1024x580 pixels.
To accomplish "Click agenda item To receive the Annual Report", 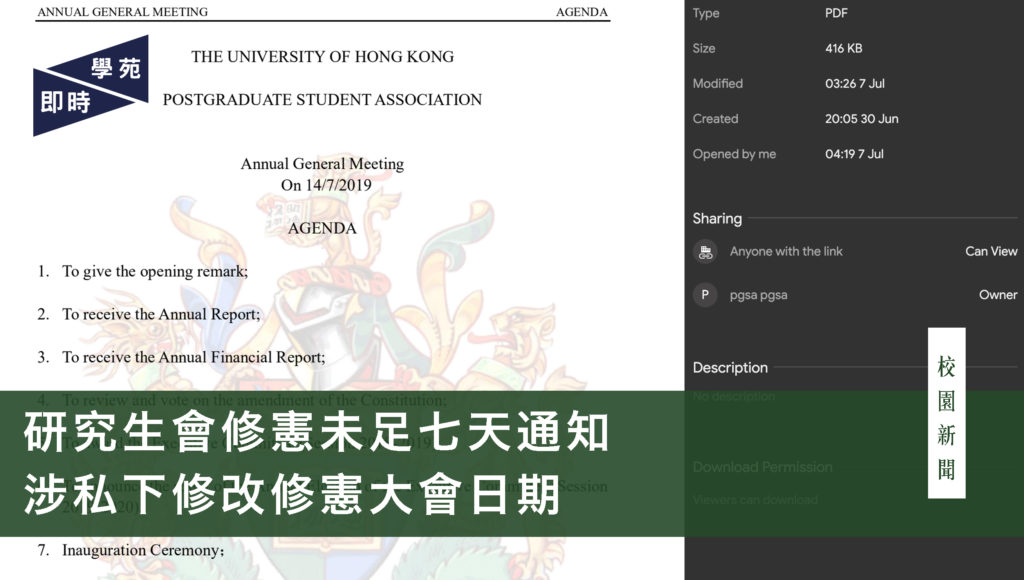I will (x=161, y=314).
